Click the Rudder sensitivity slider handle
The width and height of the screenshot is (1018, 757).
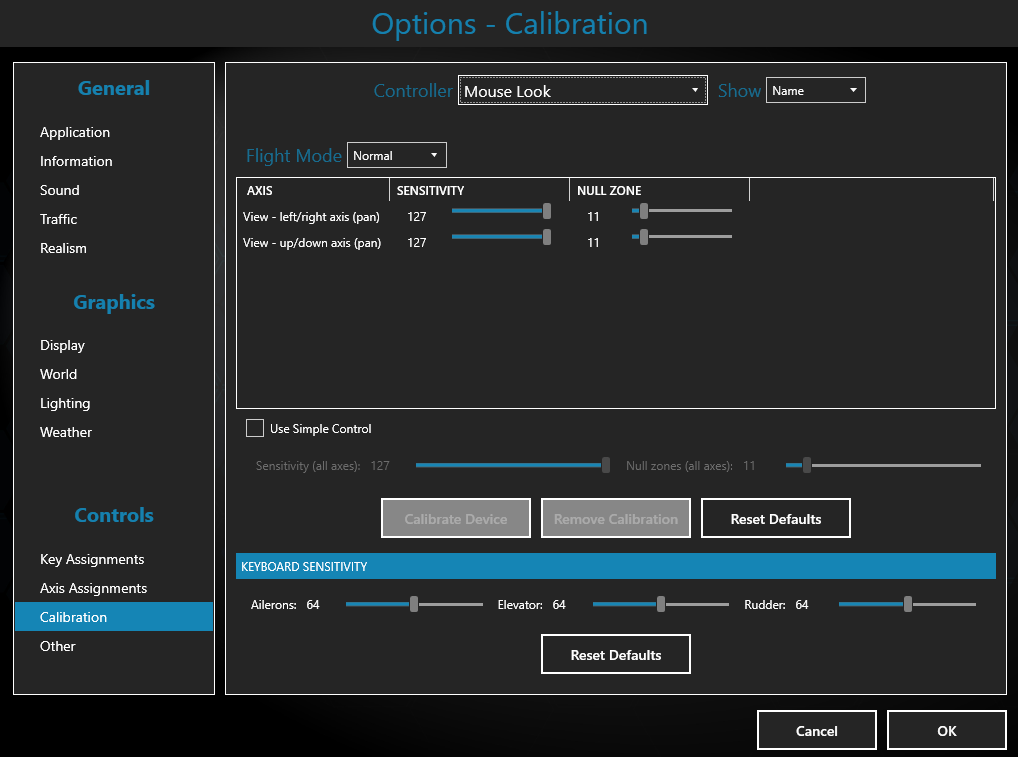click(x=907, y=604)
